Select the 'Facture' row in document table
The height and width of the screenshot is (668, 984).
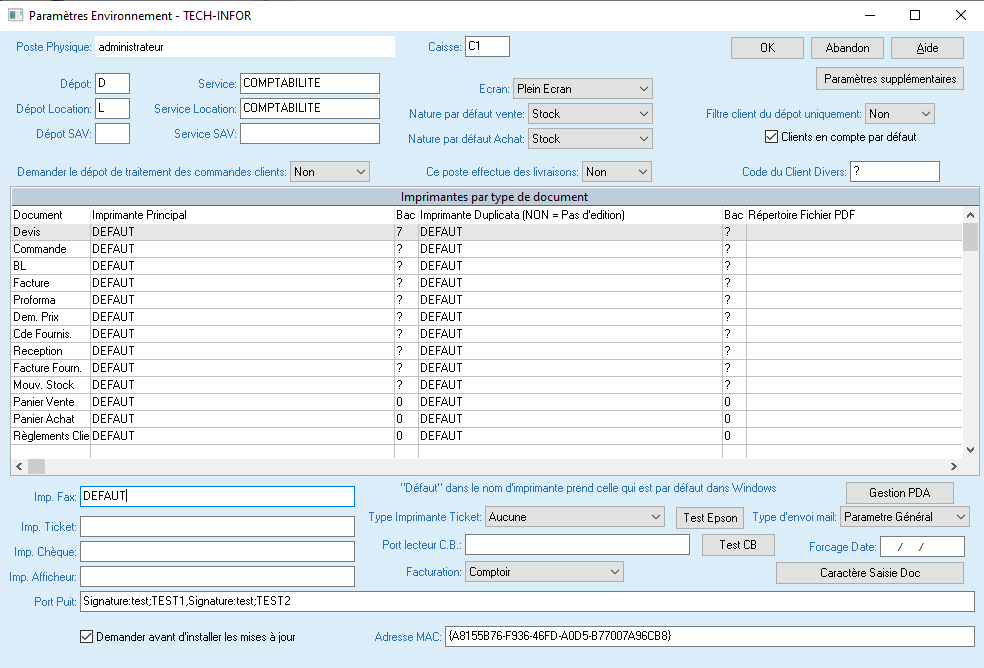tap(50, 283)
